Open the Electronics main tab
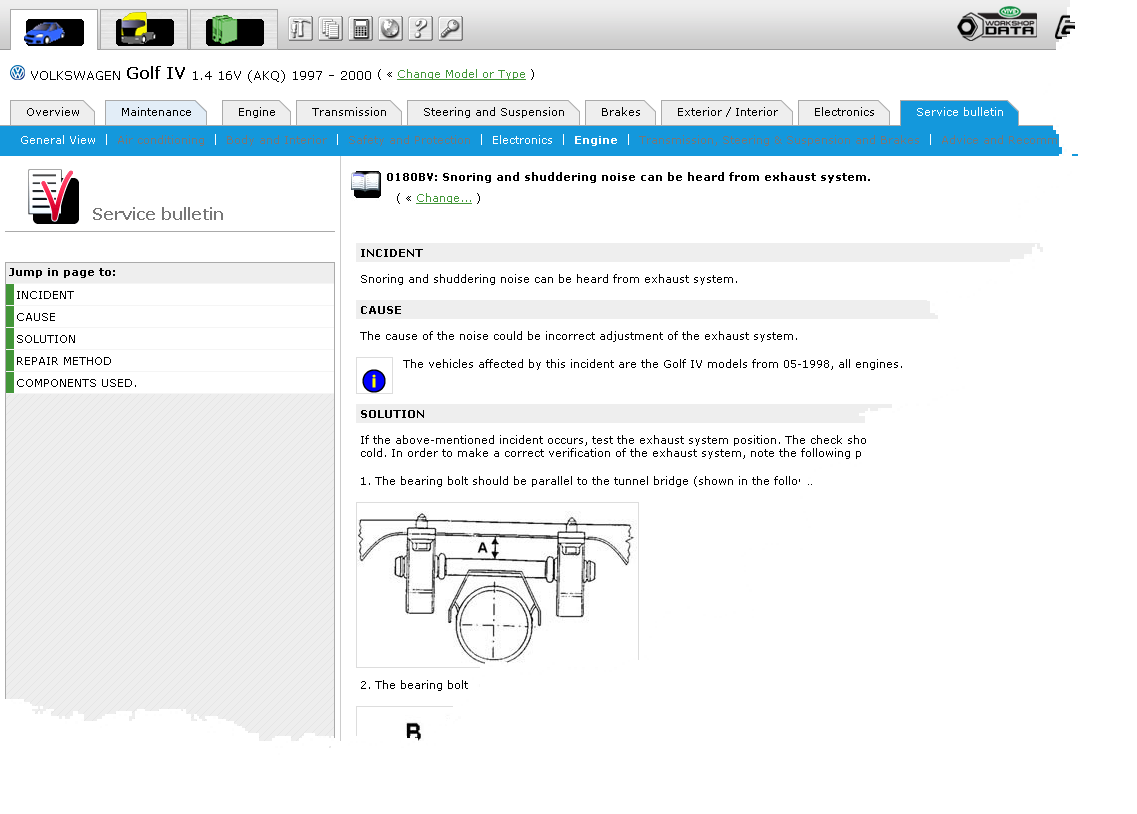The width and height of the screenshot is (1137, 814). (x=844, y=112)
